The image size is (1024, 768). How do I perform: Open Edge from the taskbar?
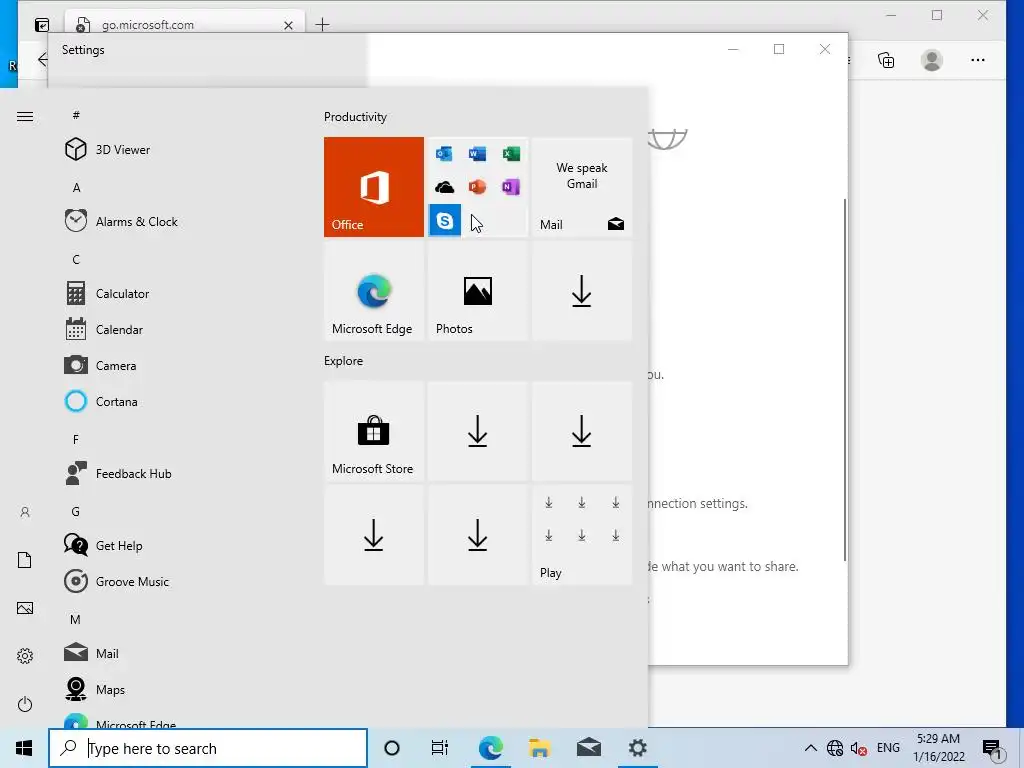click(490, 748)
